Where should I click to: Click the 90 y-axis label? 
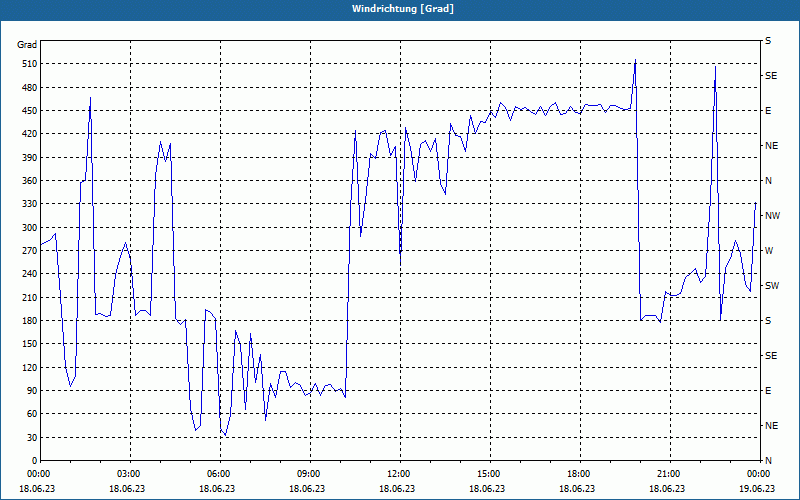(32, 391)
